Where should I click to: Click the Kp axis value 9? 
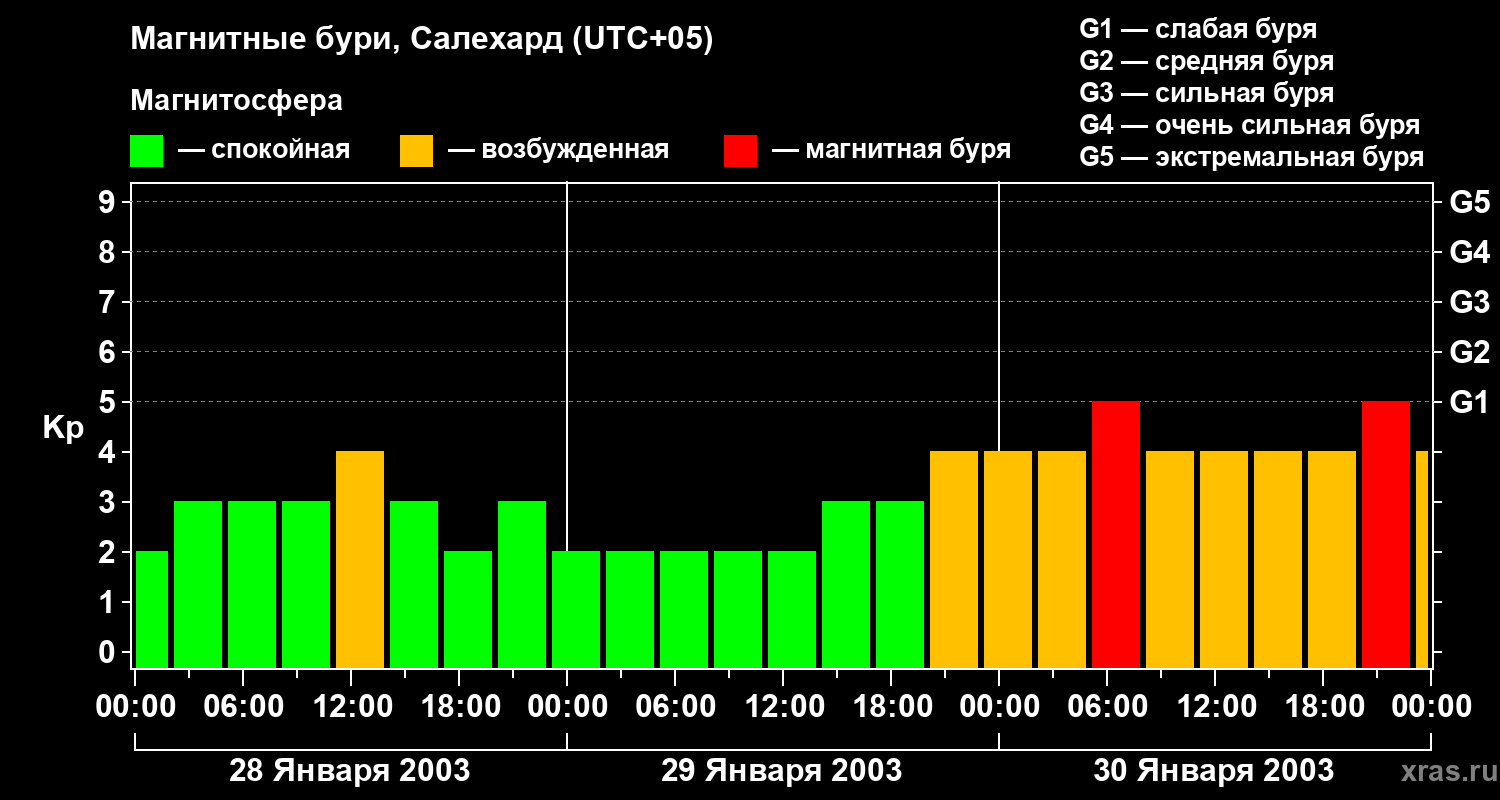pyautogui.click(x=109, y=202)
